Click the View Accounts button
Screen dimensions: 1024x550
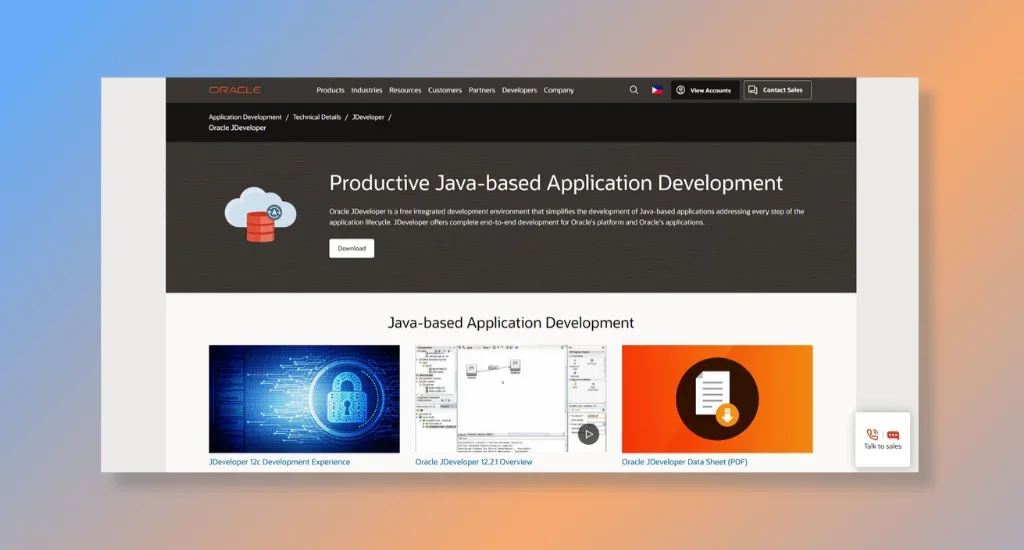tap(704, 90)
